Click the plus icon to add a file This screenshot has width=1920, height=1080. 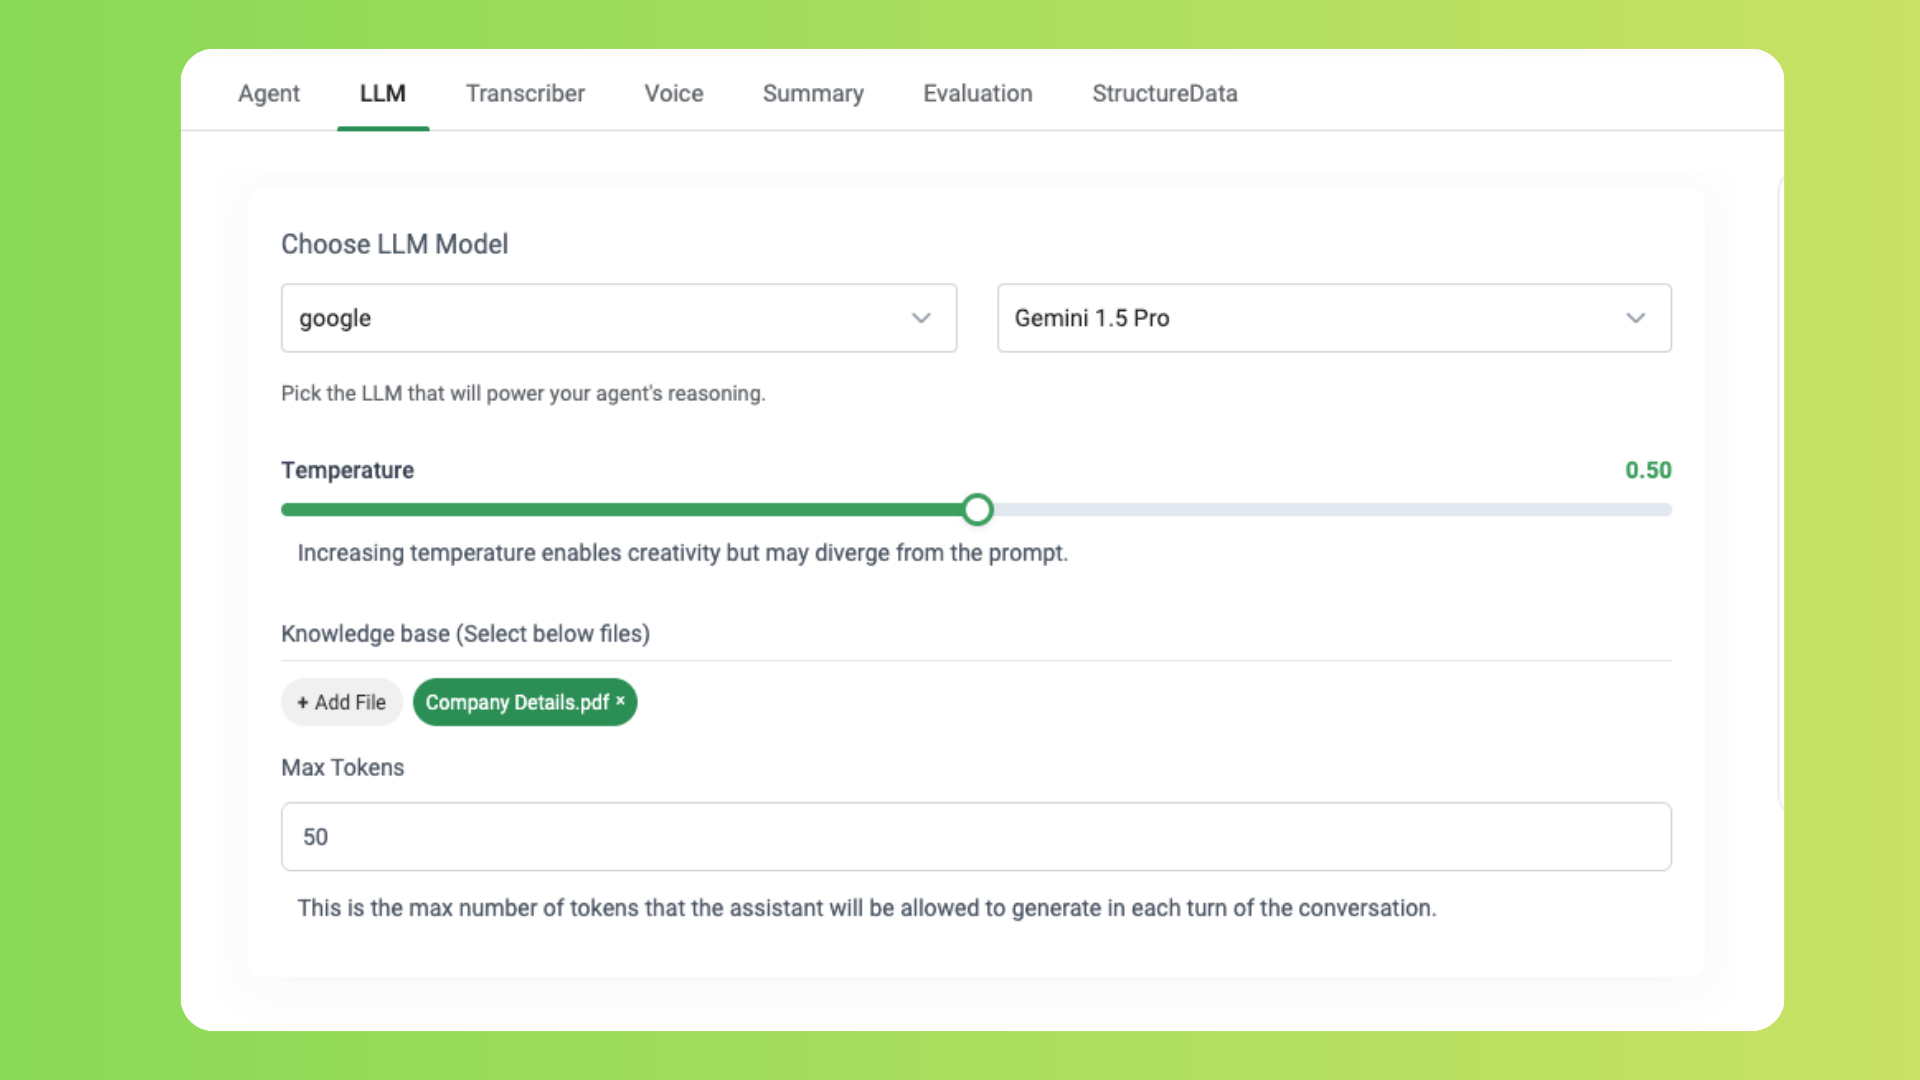305,702
